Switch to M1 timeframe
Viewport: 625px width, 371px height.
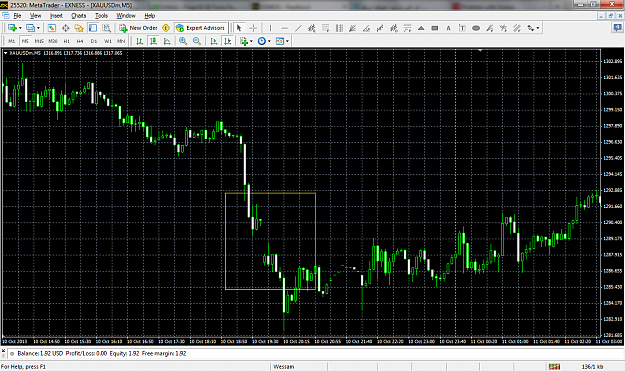point(12,41)
